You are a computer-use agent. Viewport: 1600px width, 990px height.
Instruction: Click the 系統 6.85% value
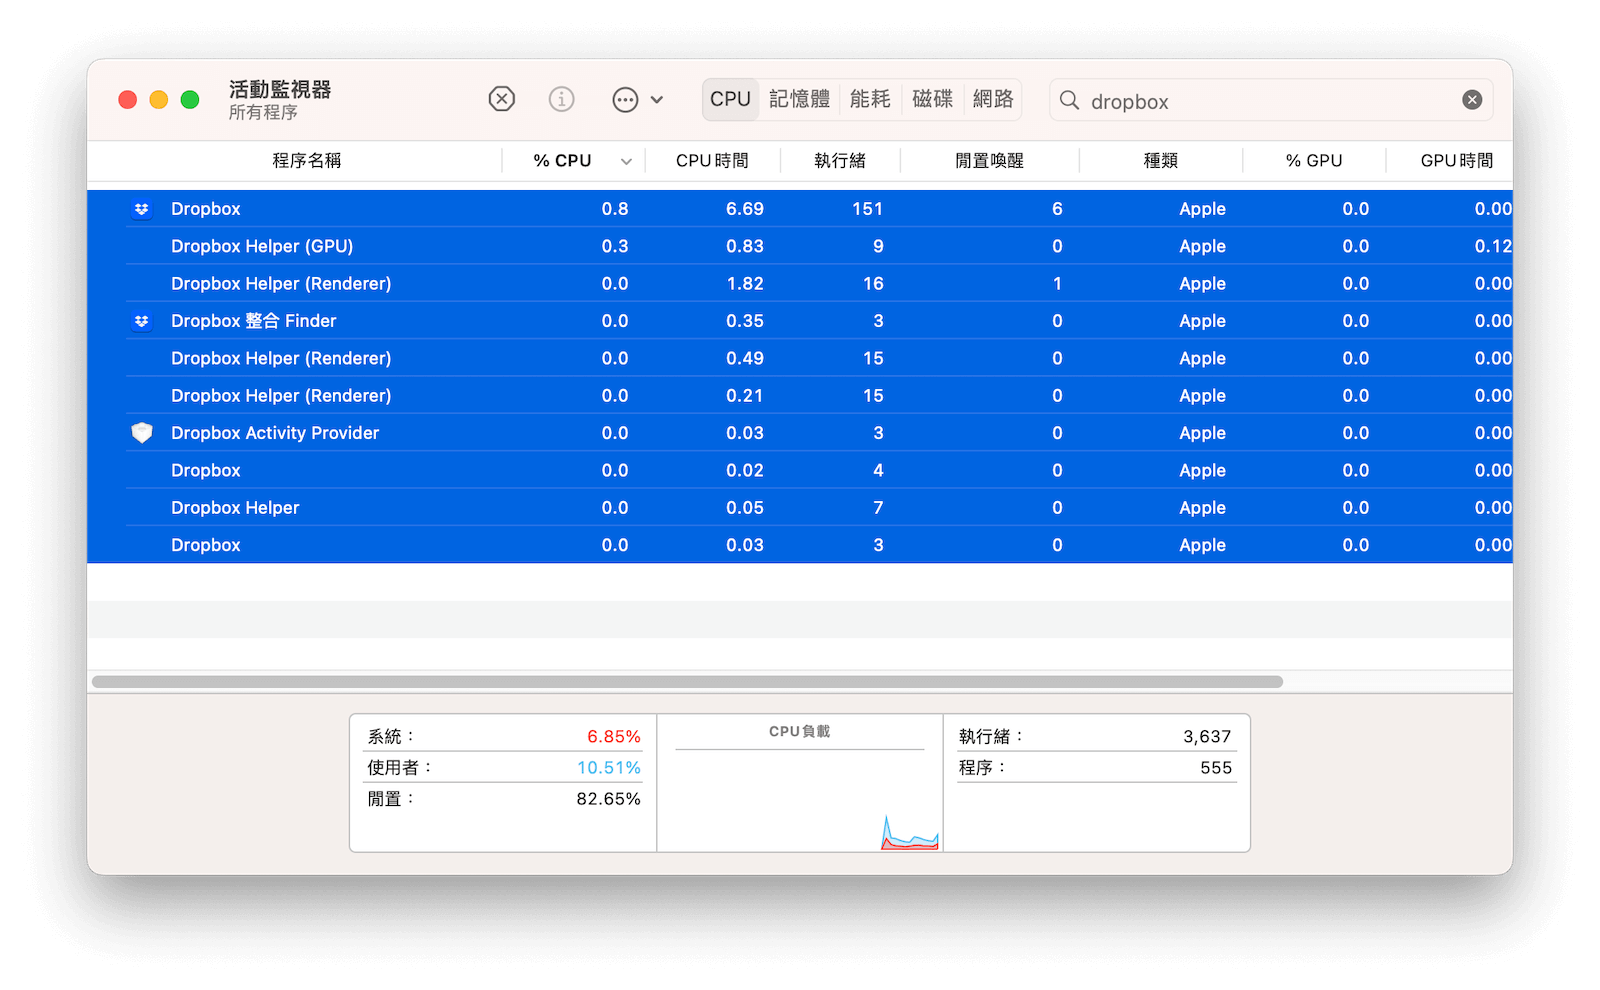[x=613, y=737]
